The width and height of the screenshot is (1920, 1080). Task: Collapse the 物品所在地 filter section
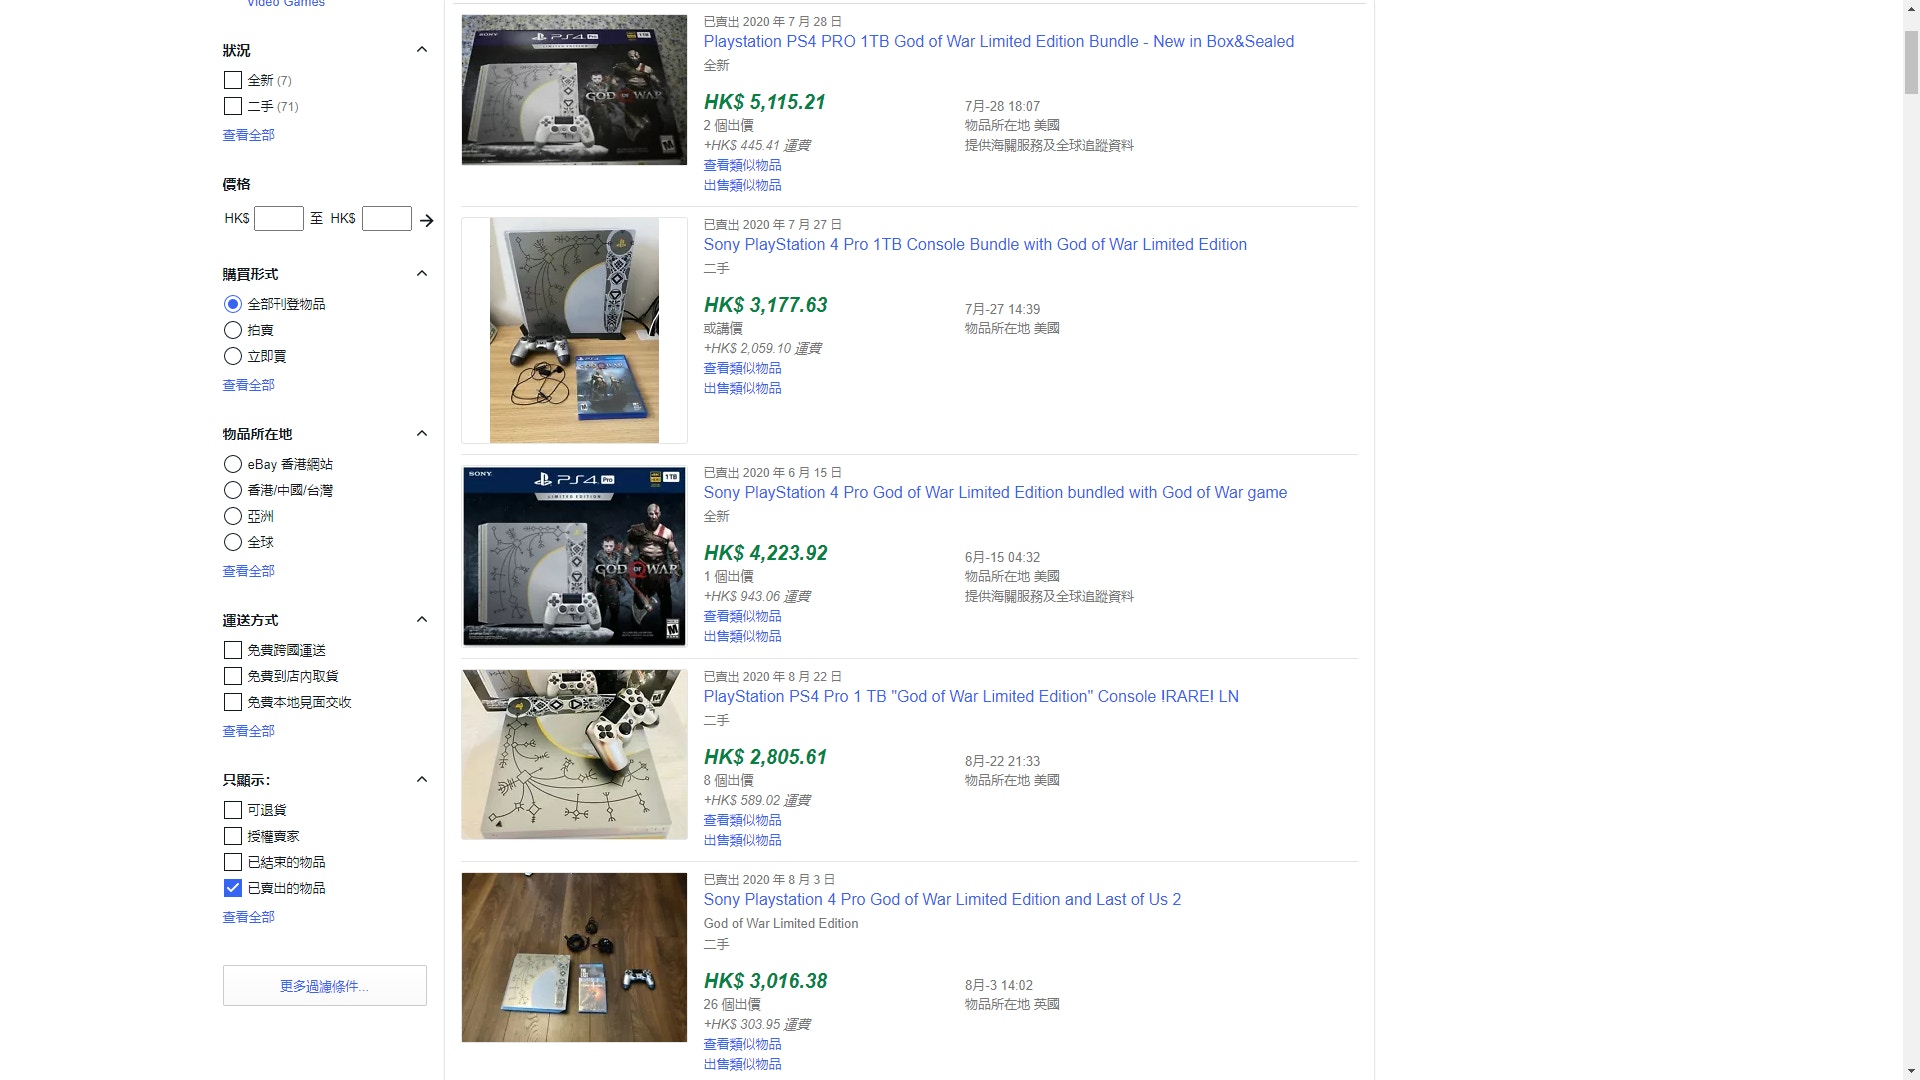[x=422, y=433]
